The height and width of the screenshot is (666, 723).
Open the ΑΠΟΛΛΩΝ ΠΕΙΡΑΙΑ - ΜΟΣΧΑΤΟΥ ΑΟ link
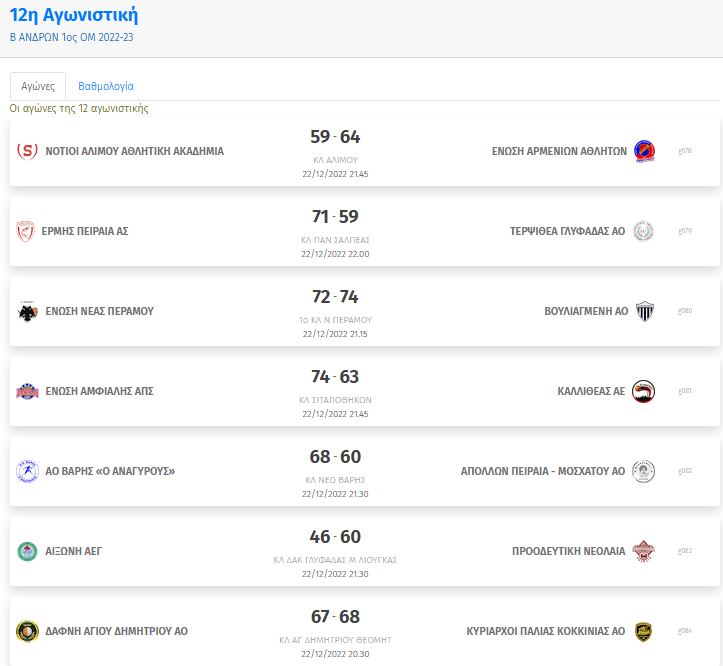tap(543, 471)
